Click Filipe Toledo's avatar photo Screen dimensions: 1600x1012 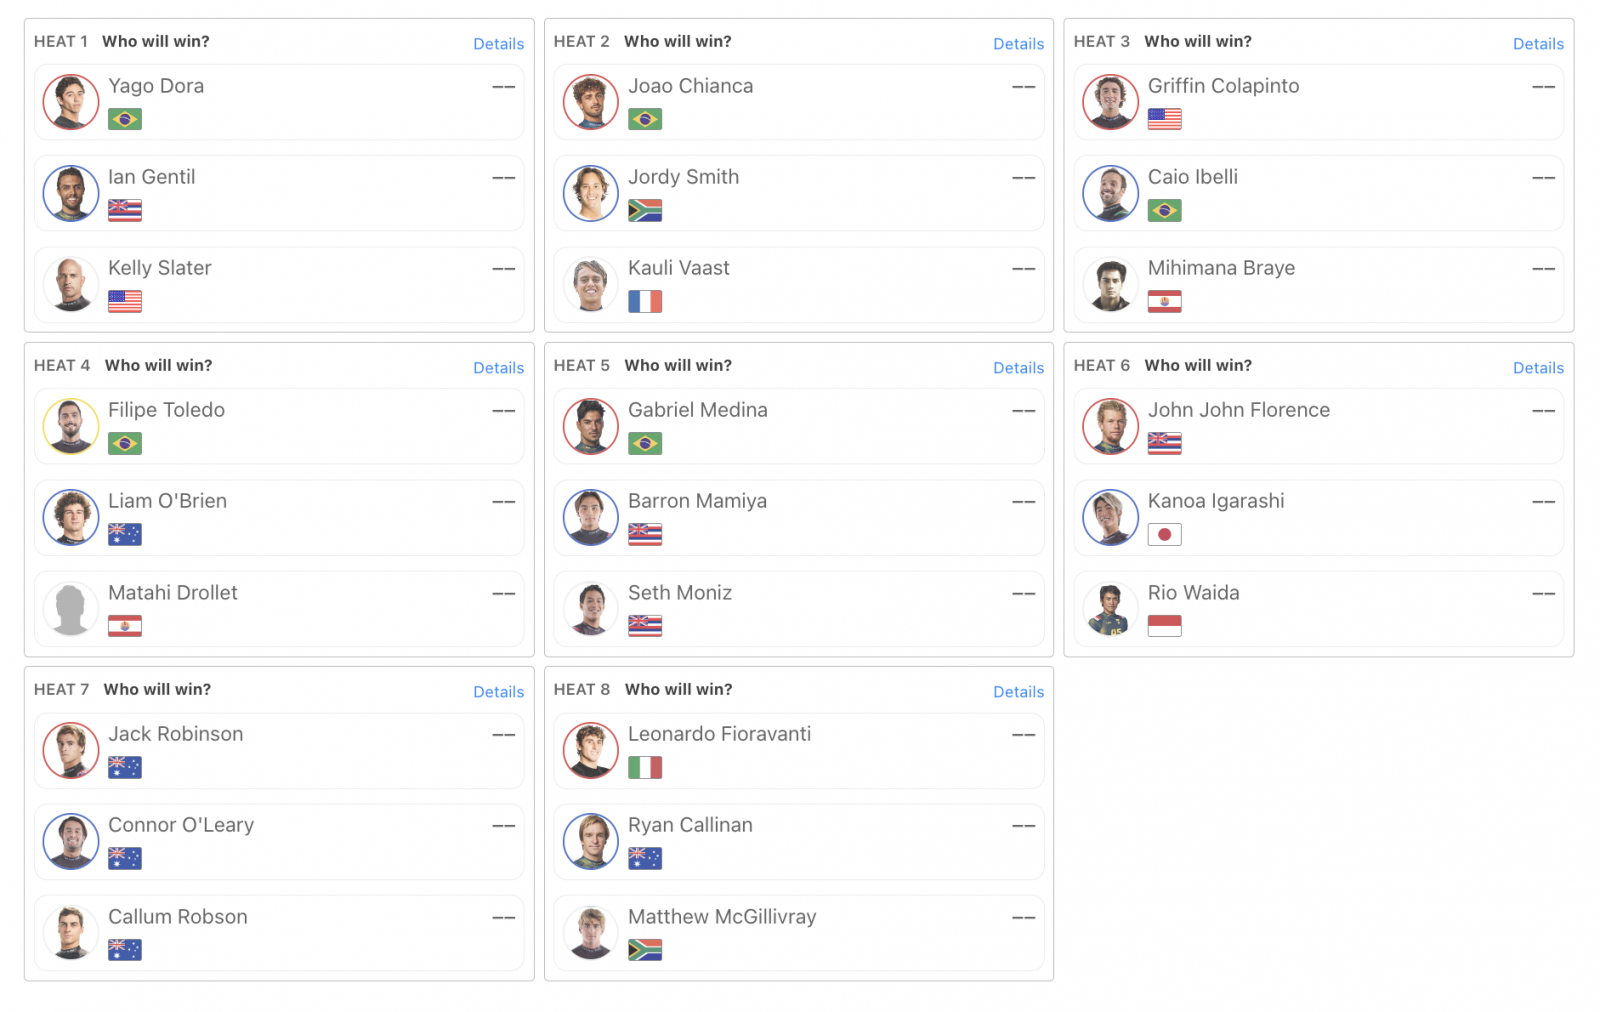[71, 426]
